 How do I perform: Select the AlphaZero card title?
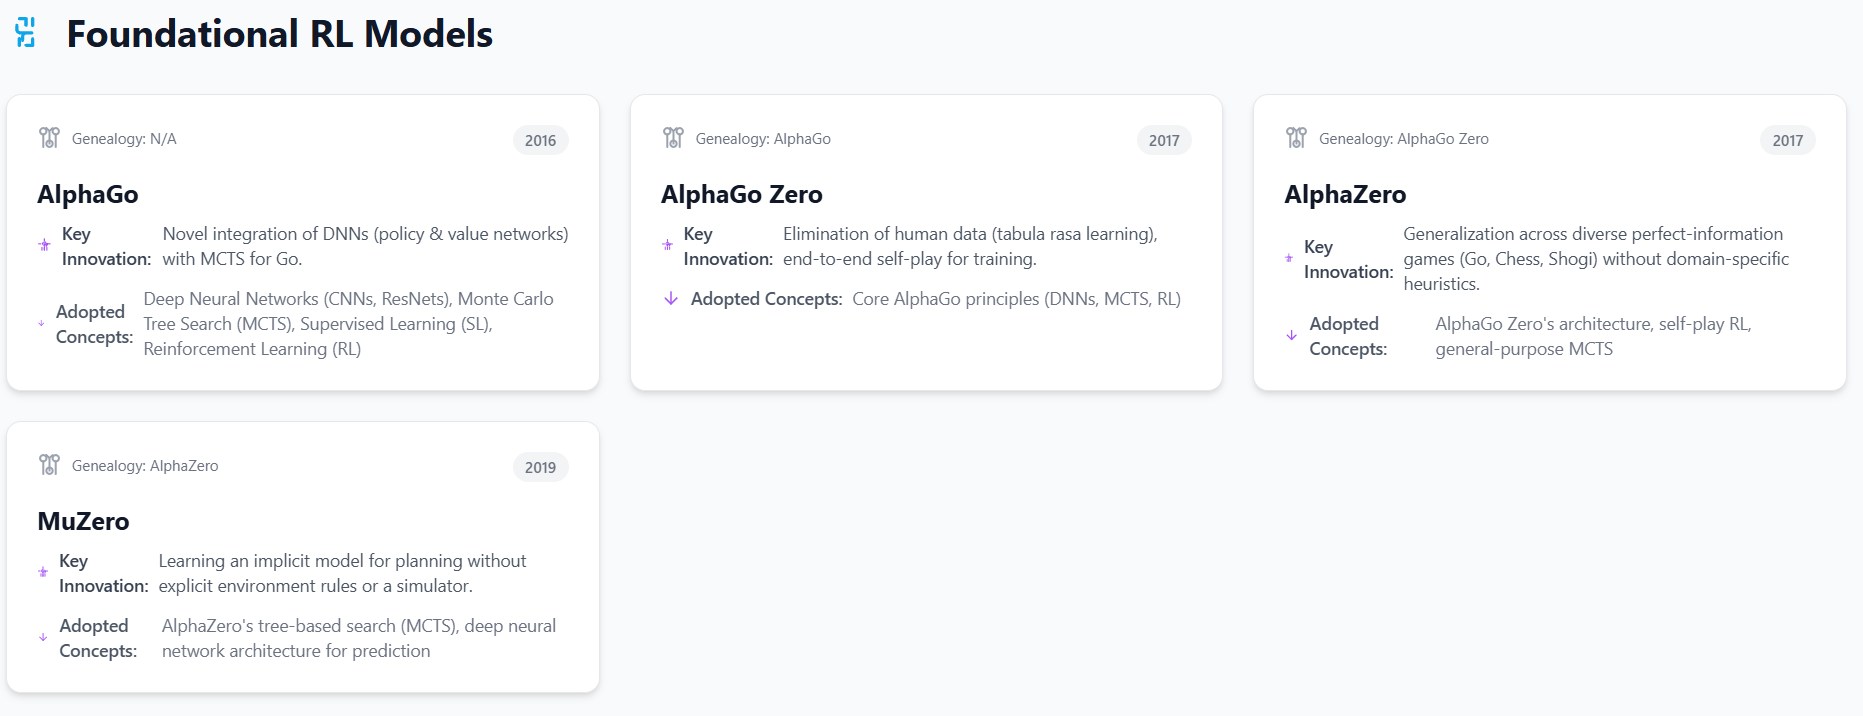tap(1344, 194)
